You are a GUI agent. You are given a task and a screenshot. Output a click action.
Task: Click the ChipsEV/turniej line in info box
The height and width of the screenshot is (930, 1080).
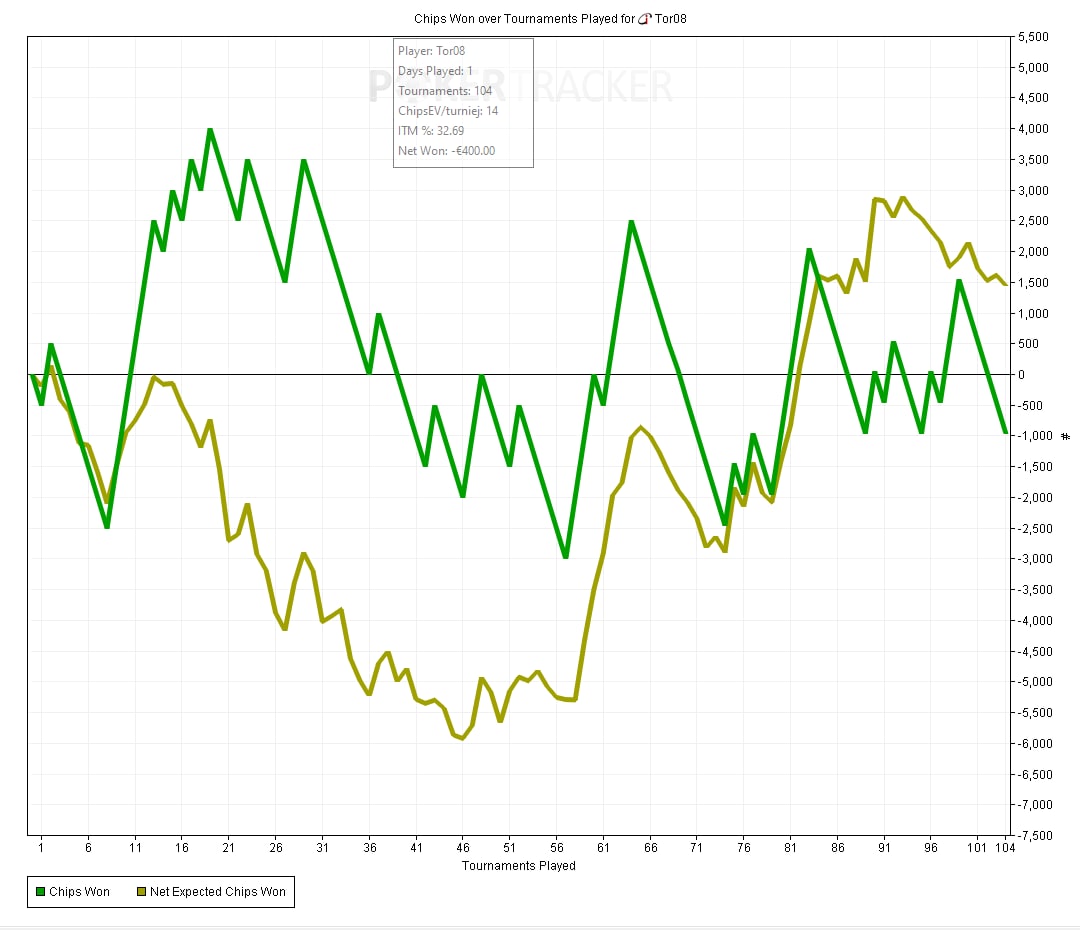coord(448,111)
